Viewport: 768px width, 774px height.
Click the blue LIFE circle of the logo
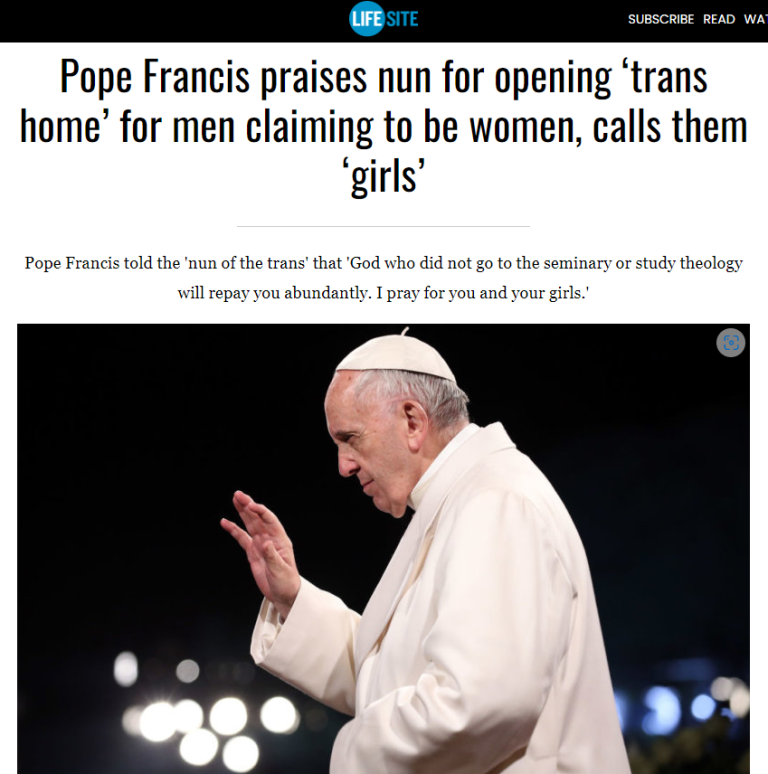[366, 19]
